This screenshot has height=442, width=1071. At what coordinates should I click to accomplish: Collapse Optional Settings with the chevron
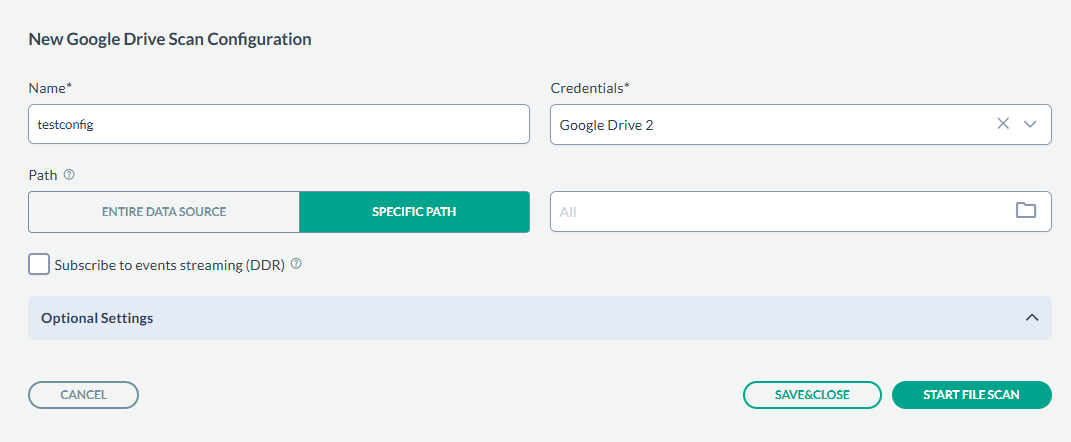click(x=1032, y=318)
